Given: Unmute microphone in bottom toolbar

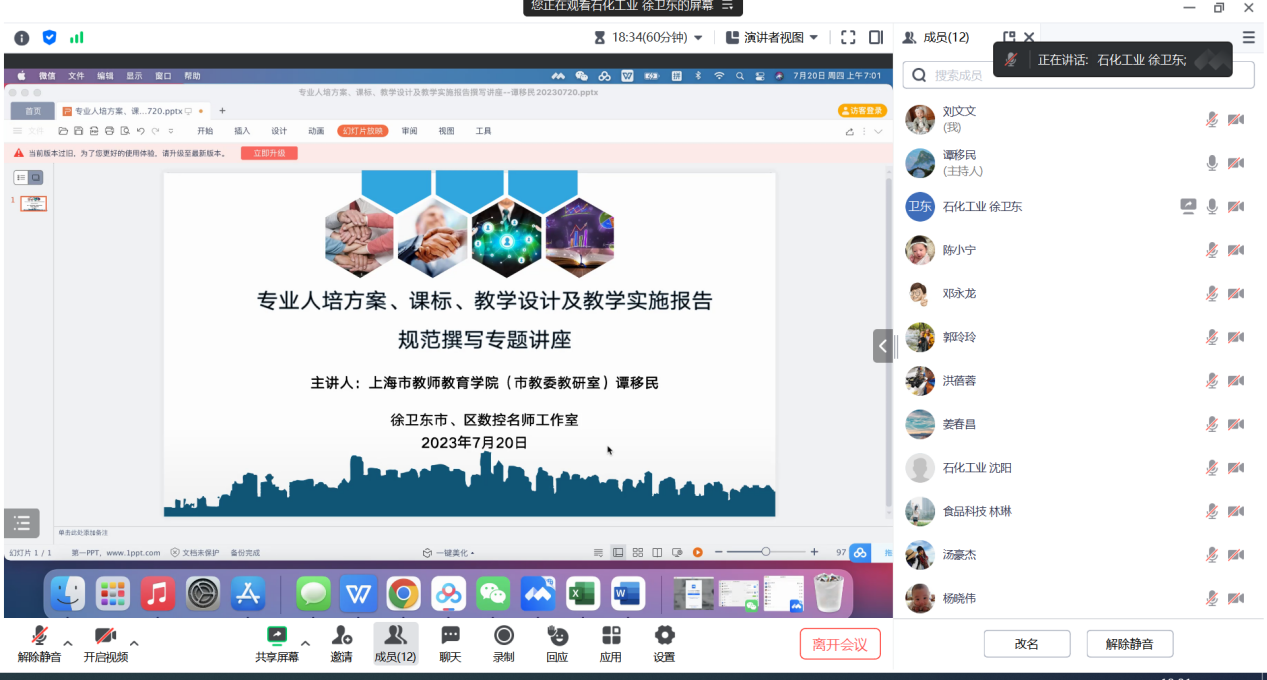Looking at the screenshot, I should click(39, 643).
